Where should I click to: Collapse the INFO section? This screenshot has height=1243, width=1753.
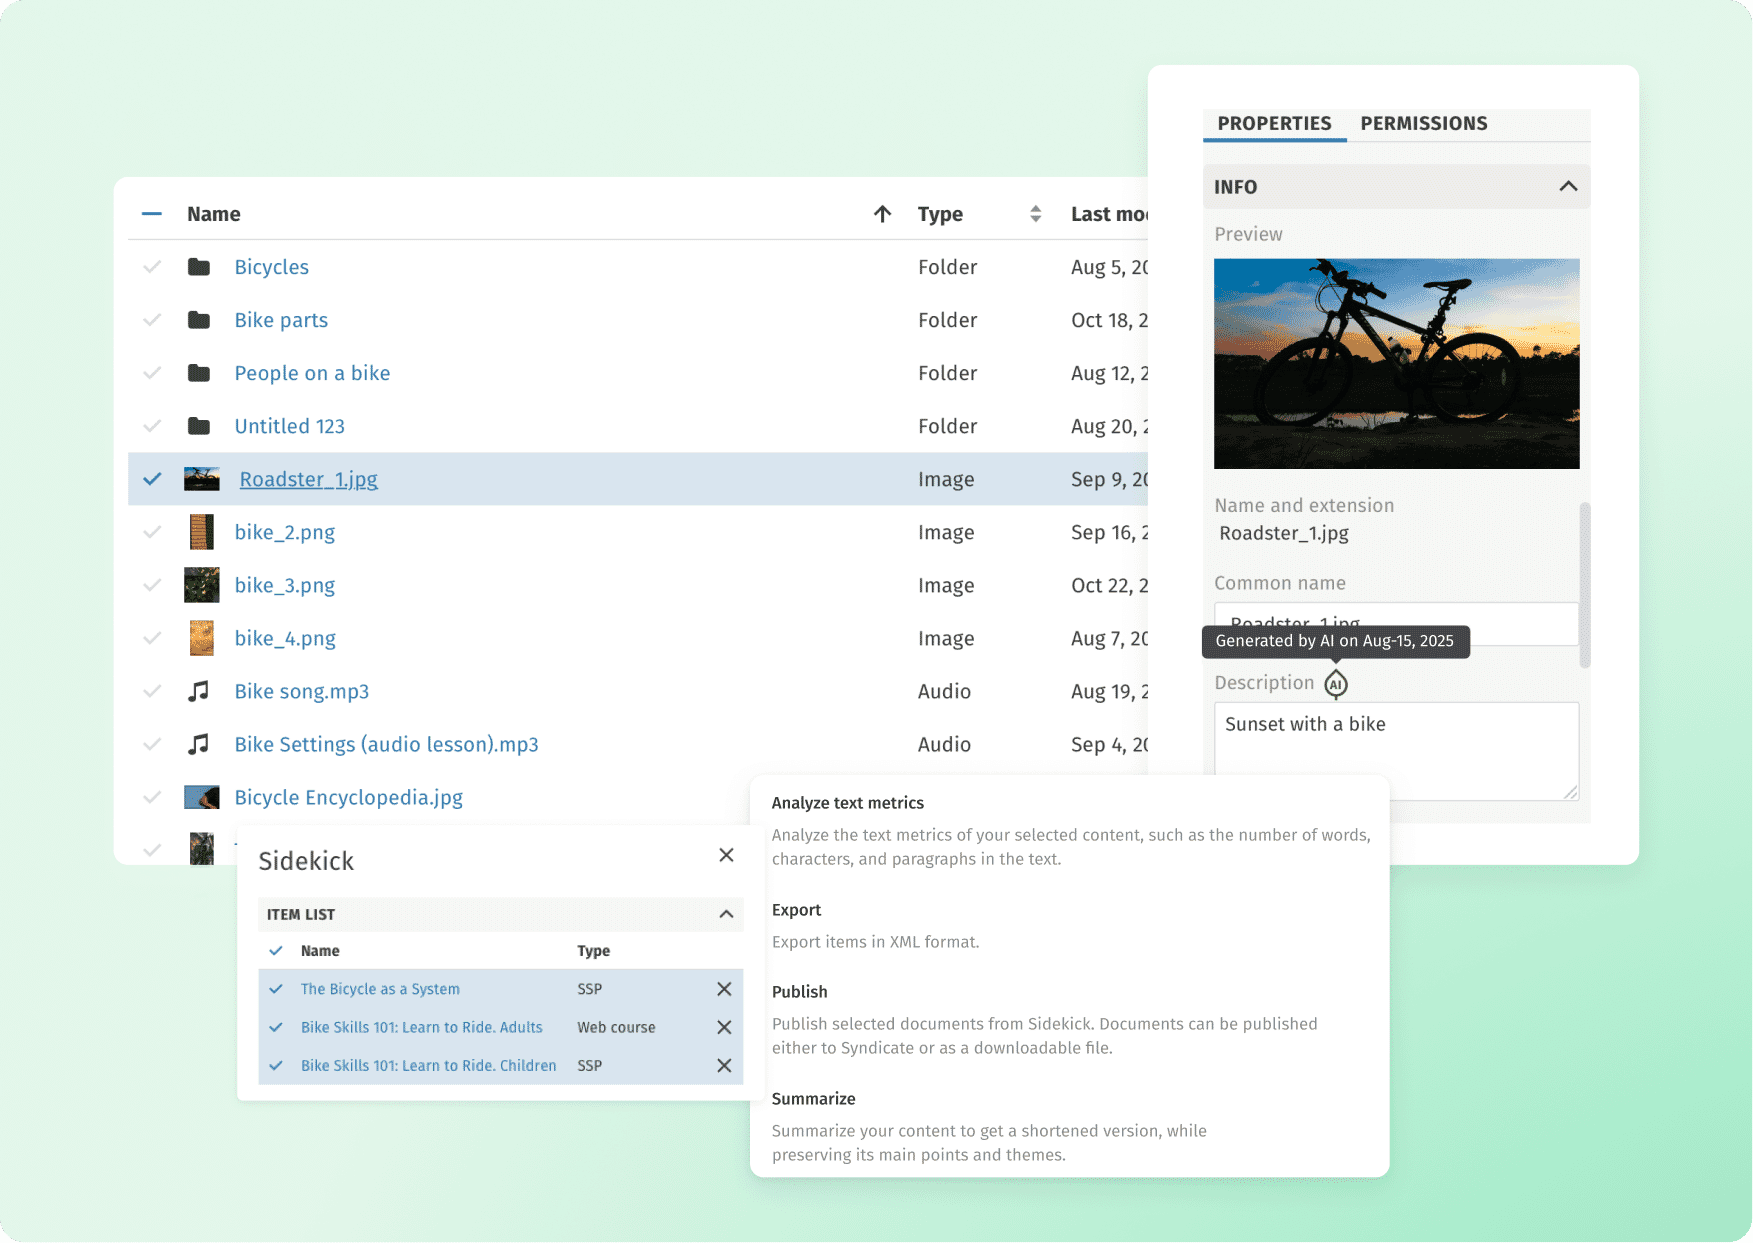[x=1567, y=187]
